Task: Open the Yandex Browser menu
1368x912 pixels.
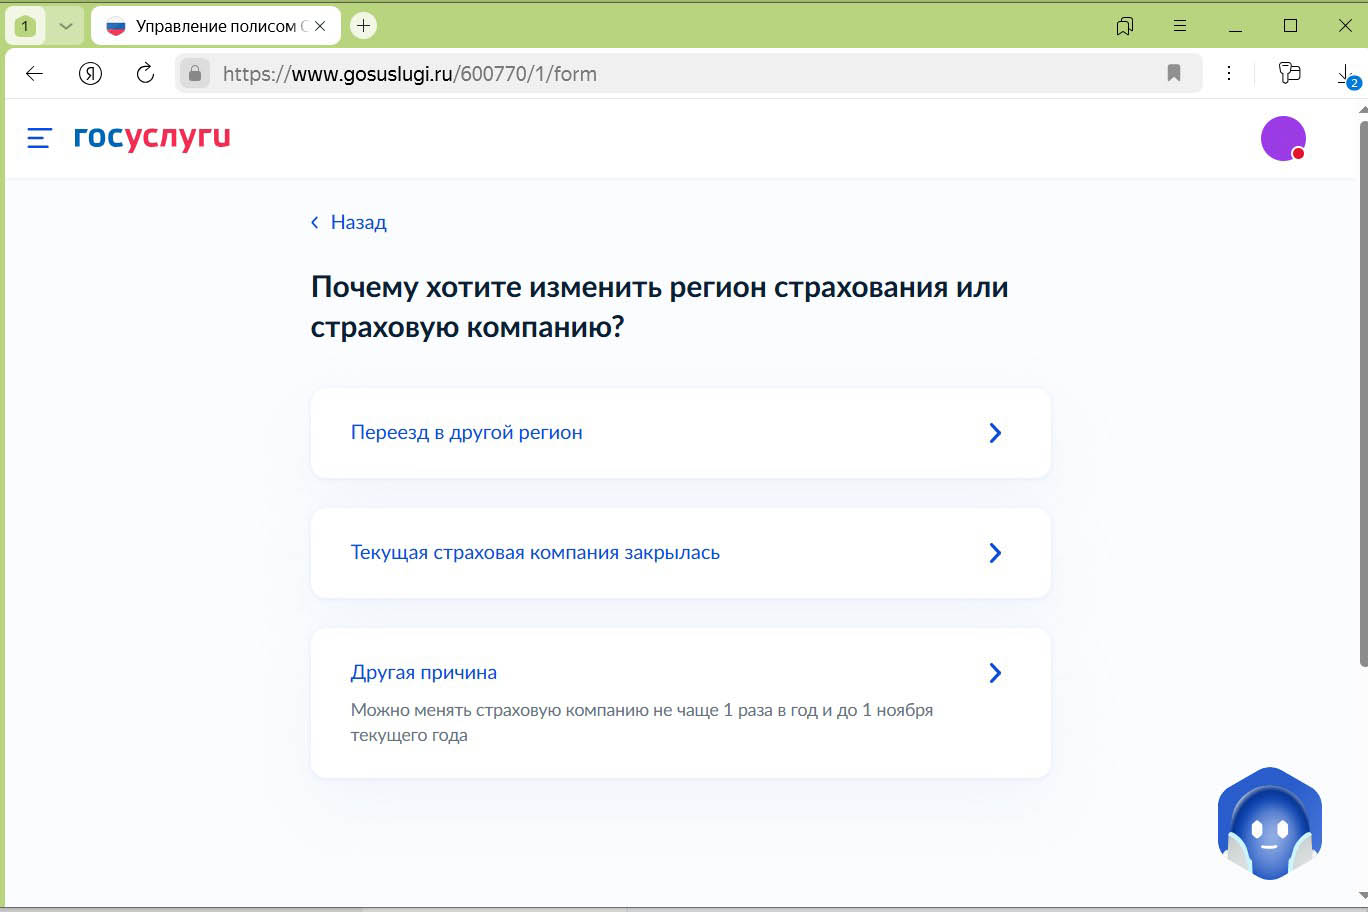Action: (1180, 25)
